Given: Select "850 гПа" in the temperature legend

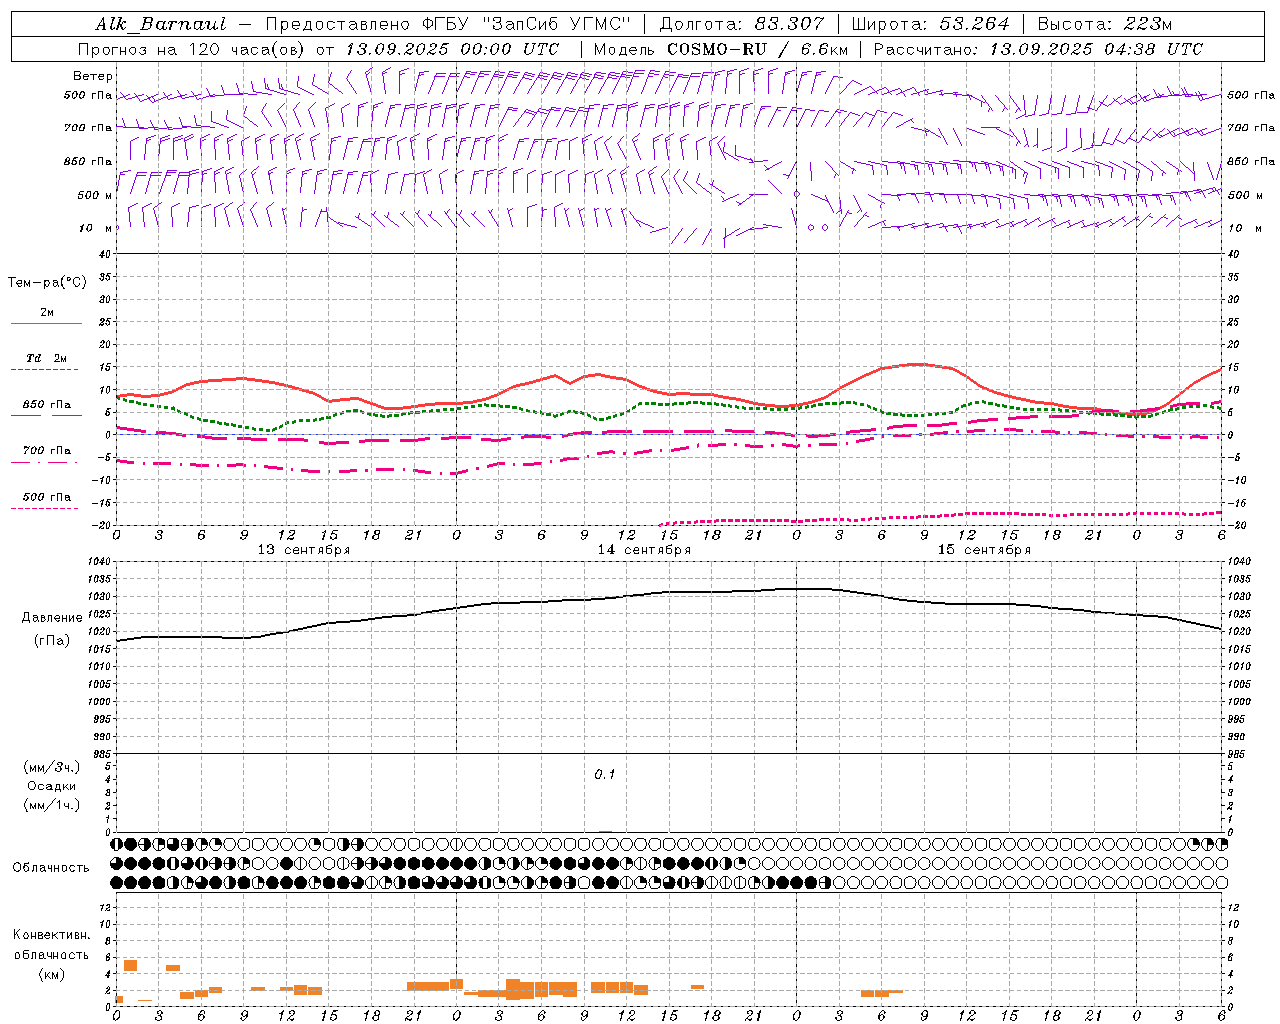Looking at the screenshot, I should pos(47,405).
